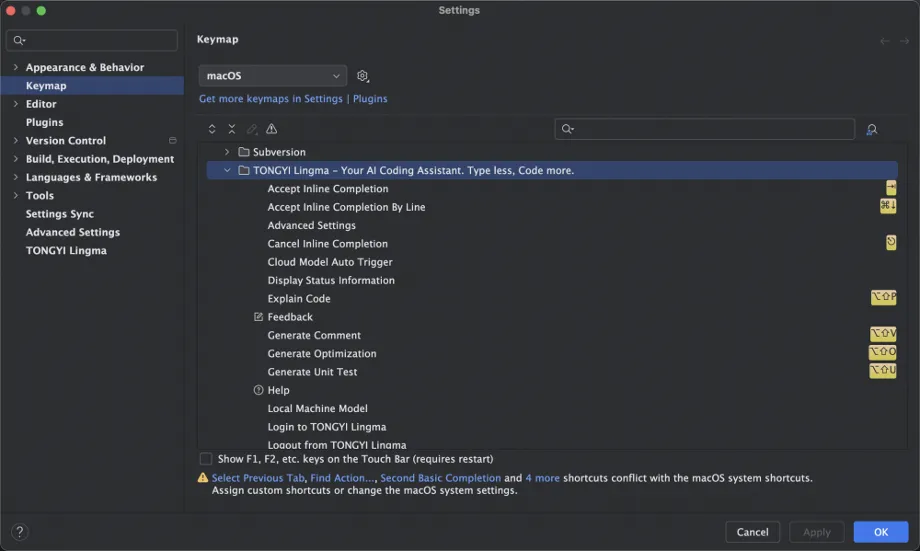Select the Generate Unit Test action
Image resolution: width=920 pixels, height=552 pixels.
(312, 372)
